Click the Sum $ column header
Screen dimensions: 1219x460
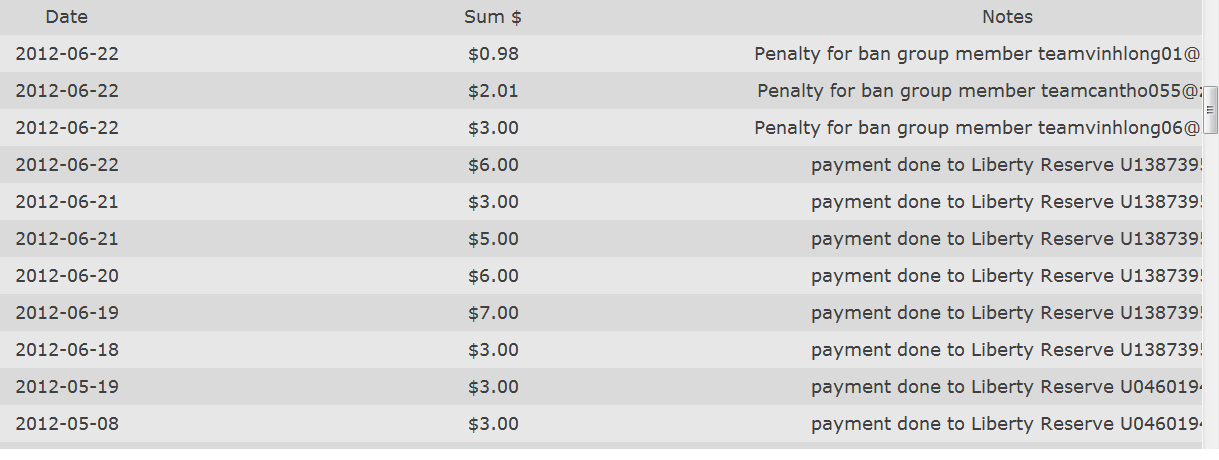click(493, 17)
